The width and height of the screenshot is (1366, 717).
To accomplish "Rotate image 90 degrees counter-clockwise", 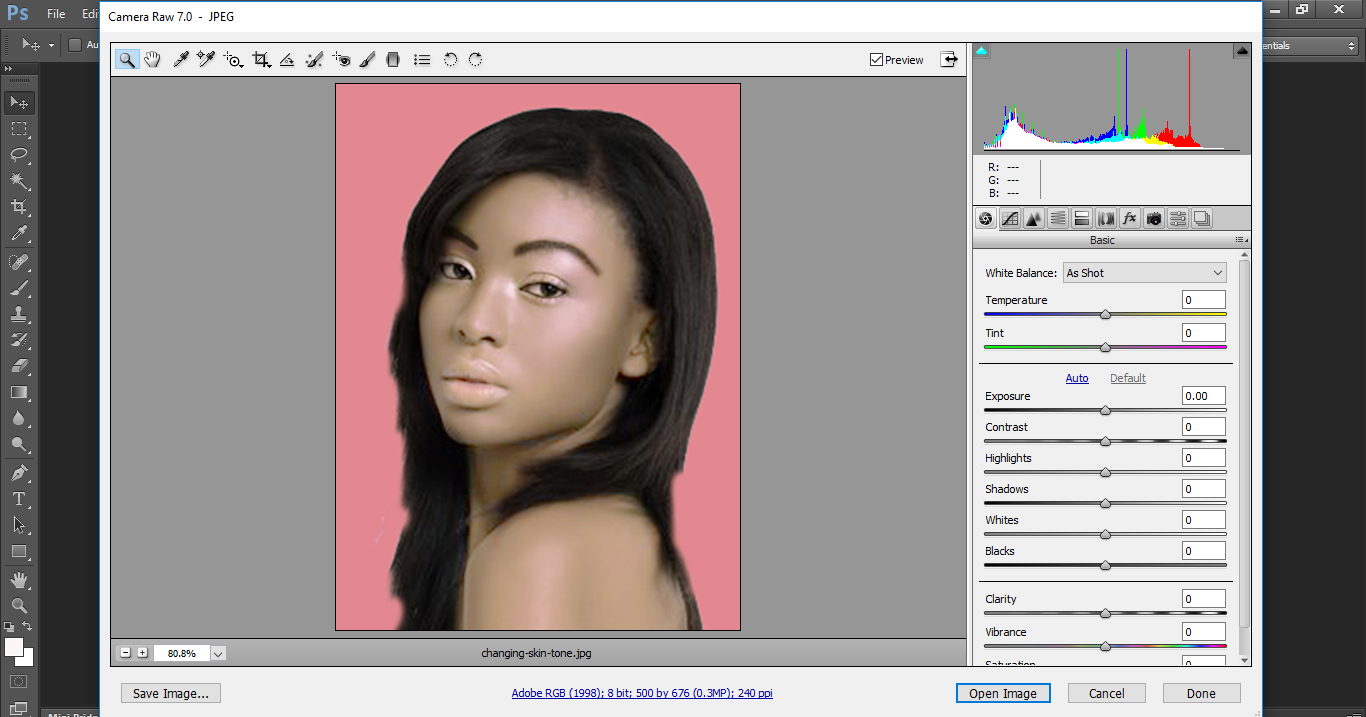I will [x=450, y=60].
